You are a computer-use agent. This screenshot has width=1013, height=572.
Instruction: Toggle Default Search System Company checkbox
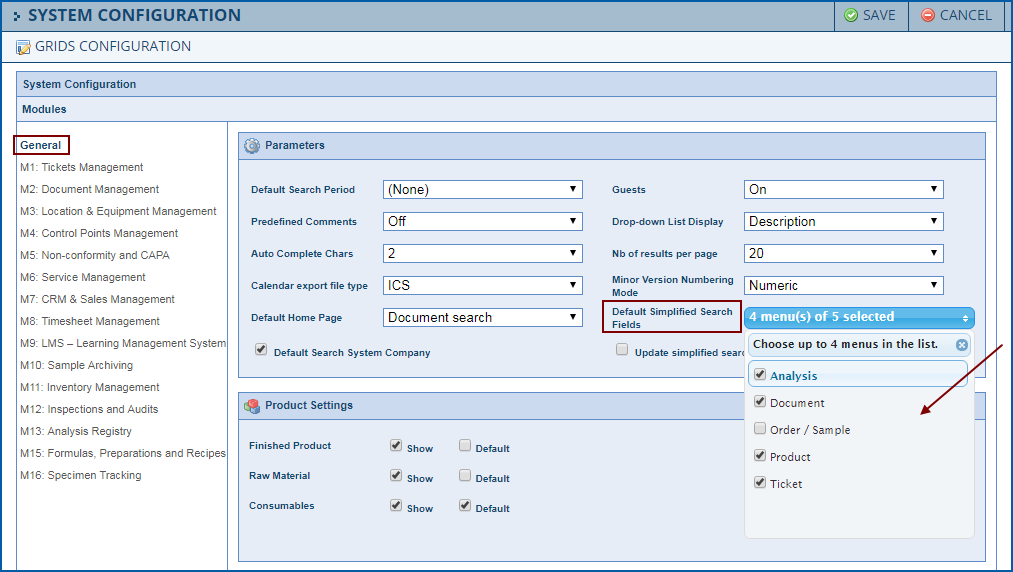261,350
